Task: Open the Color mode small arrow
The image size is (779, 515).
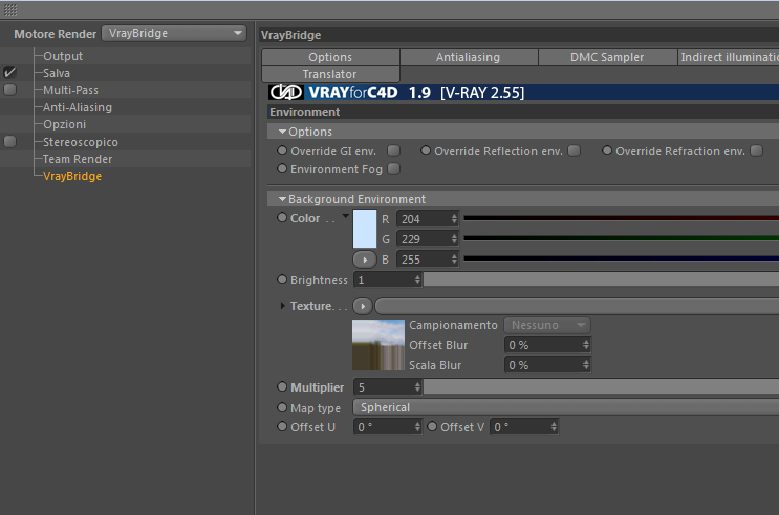Action: click(346, 216)
